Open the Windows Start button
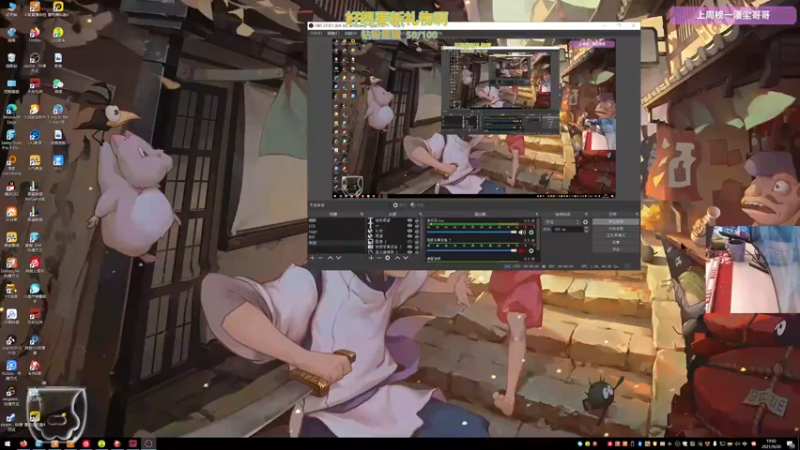The image size is (800, 450). pyautogui.click(x=7, y=444)
